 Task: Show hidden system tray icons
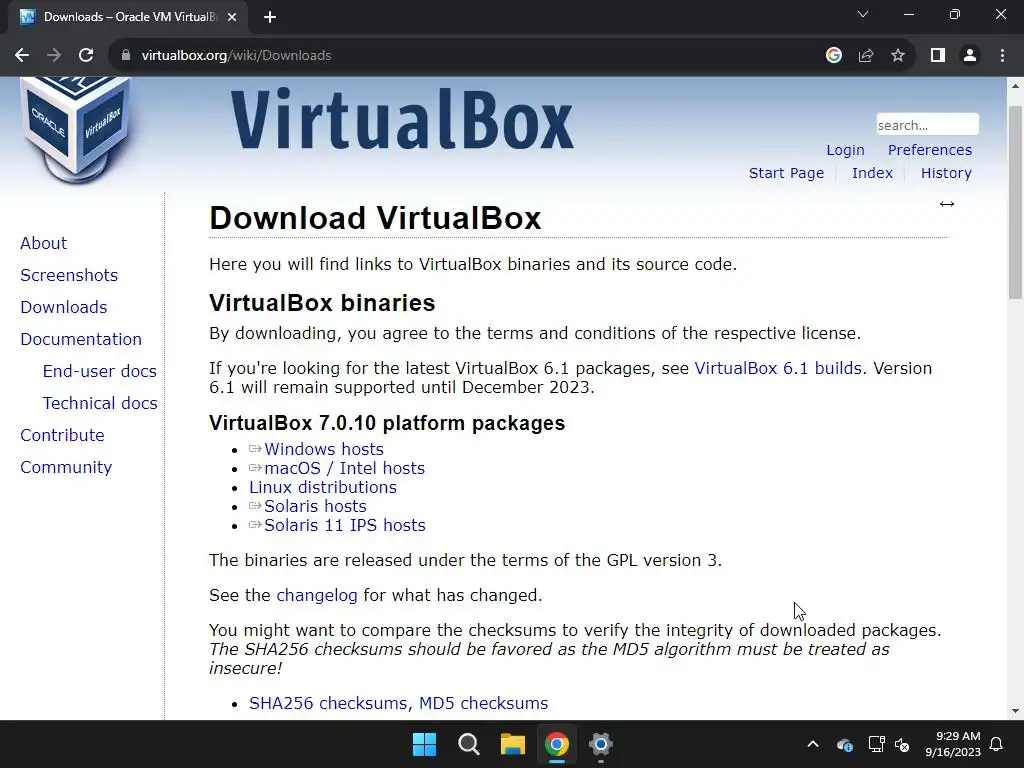pos(812,744)
